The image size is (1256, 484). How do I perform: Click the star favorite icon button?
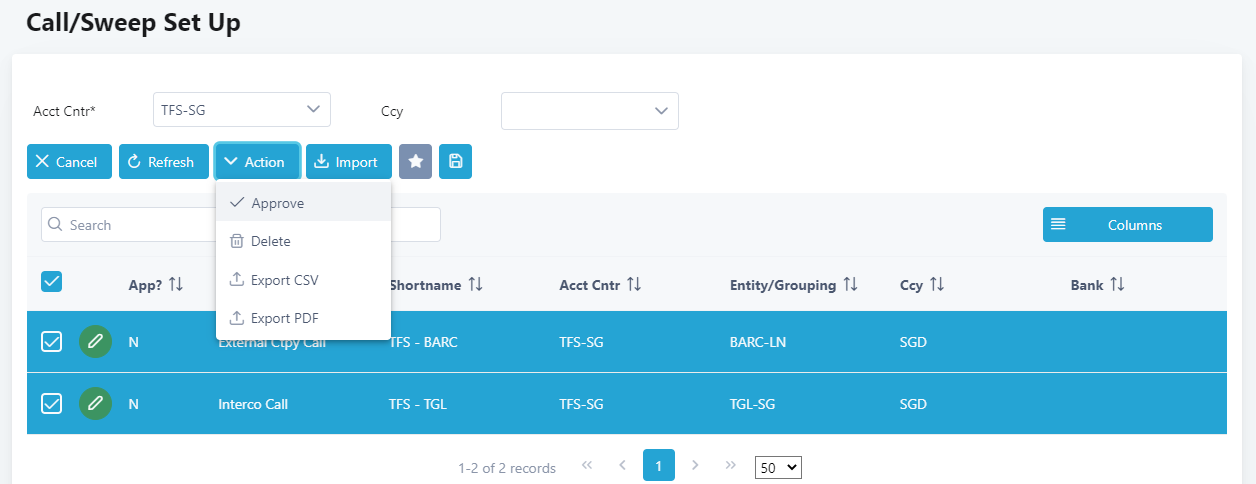[415, 162]
